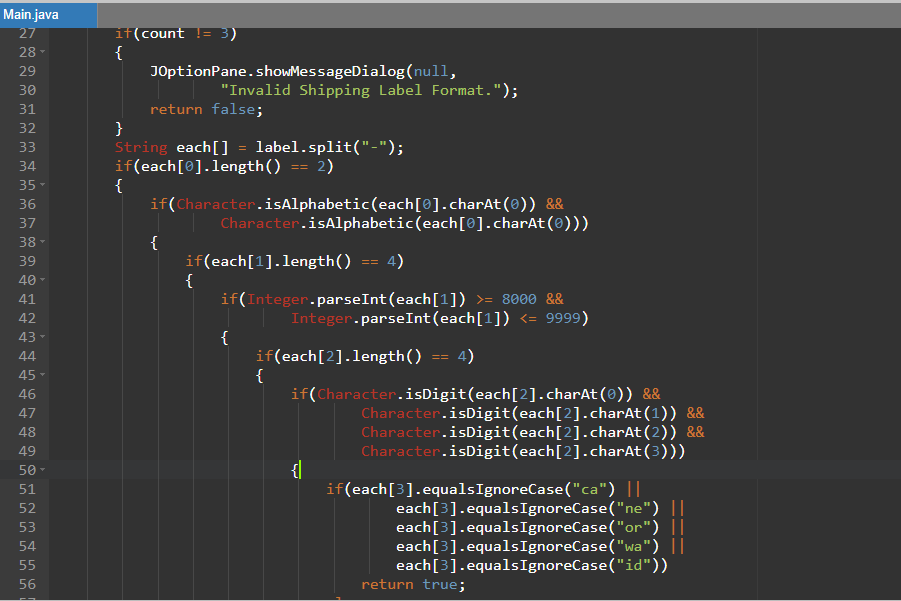This screenshot has height=601, width=901.
Task: Click line number 41 in the gutter
Action: [x=27, y=299]
